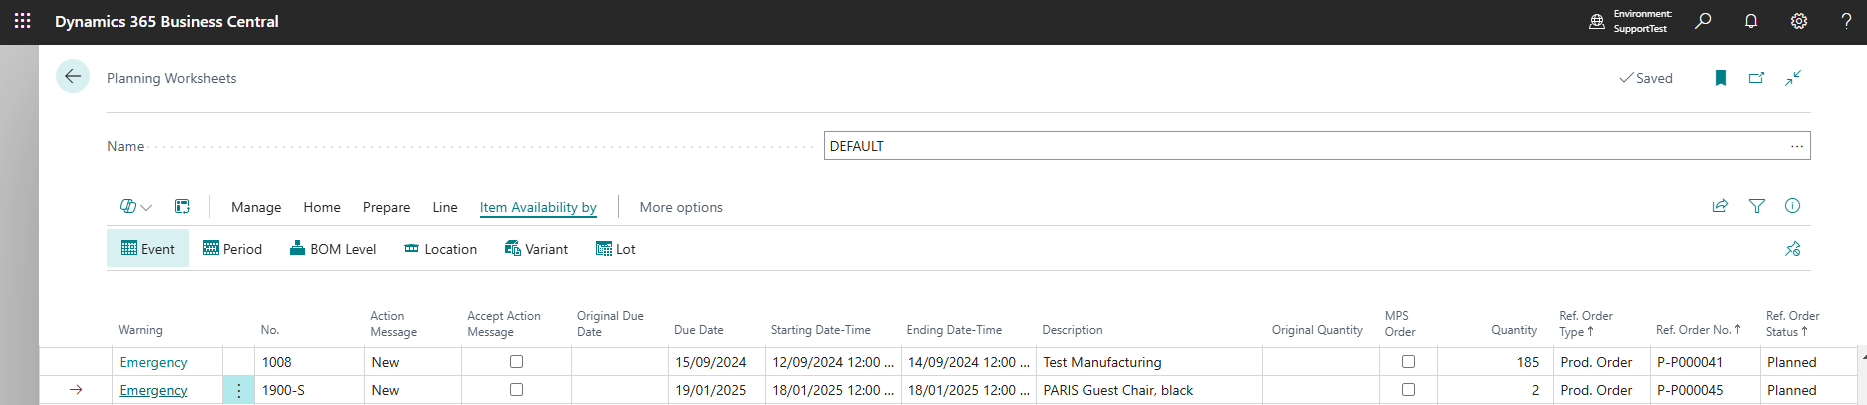Click the Saved status indicator

1646,78
